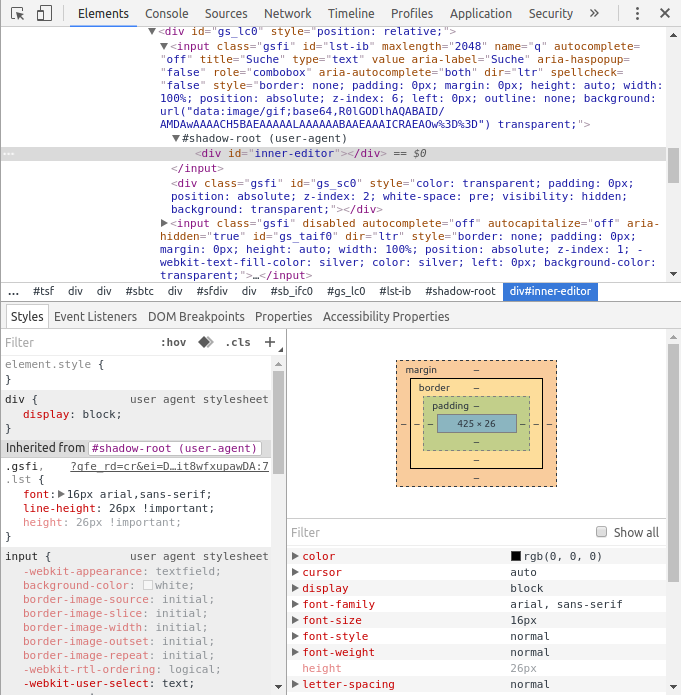Screen dimensions: 681x695
Task: Switch to the Console tab
Action: click(166, 14)
